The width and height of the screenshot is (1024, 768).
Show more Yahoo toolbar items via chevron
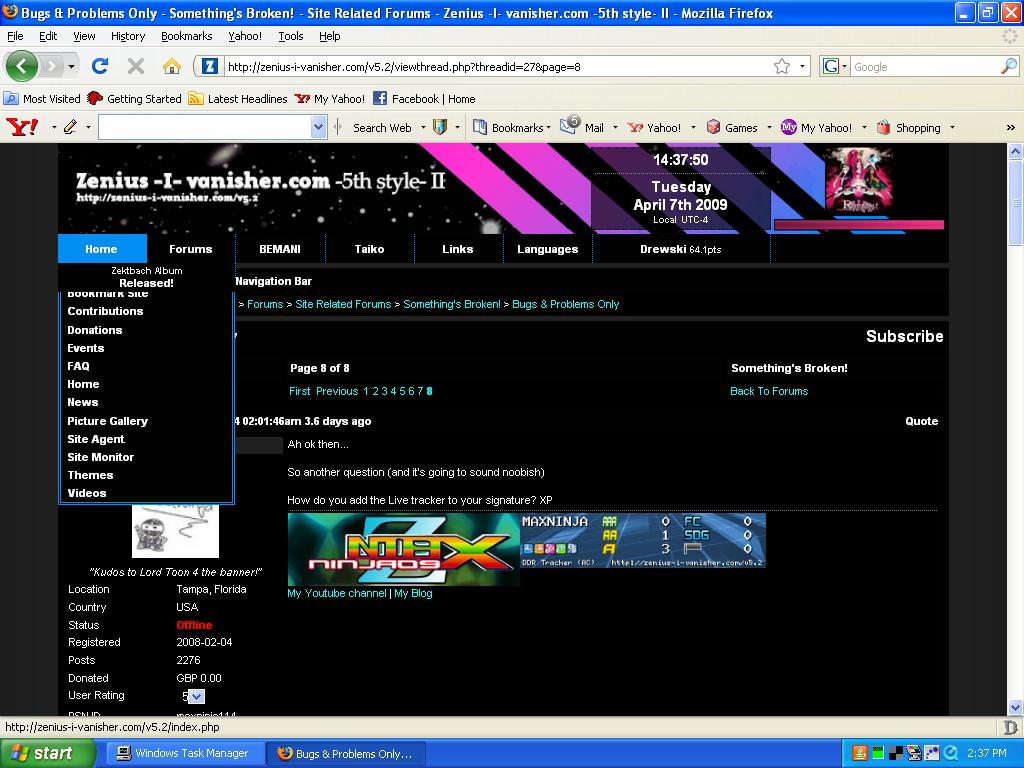pyautogui.click(x=1010, y=127)
